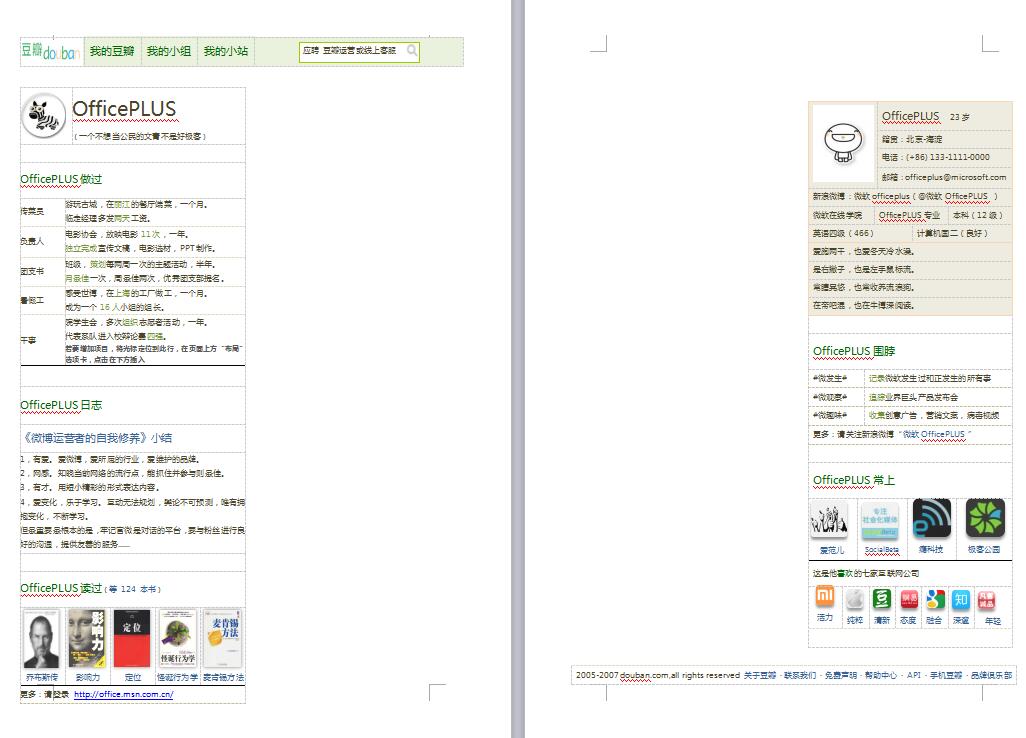Click the blue wireless signal site icon

coord(931,519)
